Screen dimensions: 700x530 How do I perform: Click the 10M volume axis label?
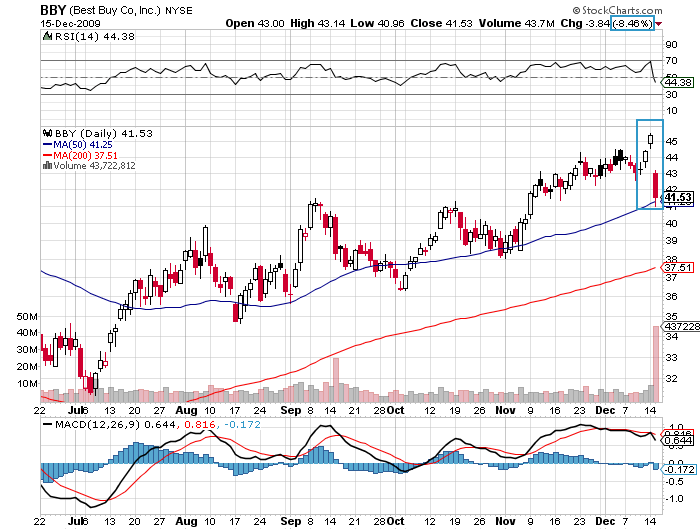27,384
